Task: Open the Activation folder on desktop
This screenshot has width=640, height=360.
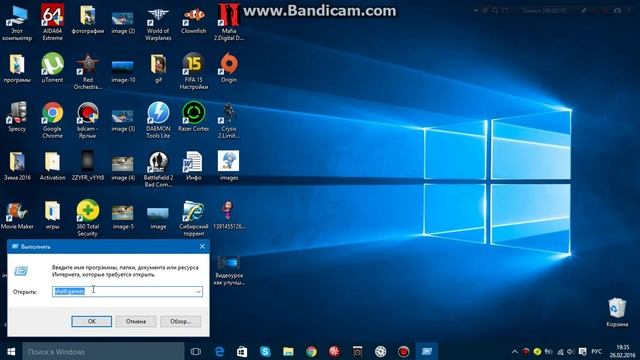Action: coord(52,166)
